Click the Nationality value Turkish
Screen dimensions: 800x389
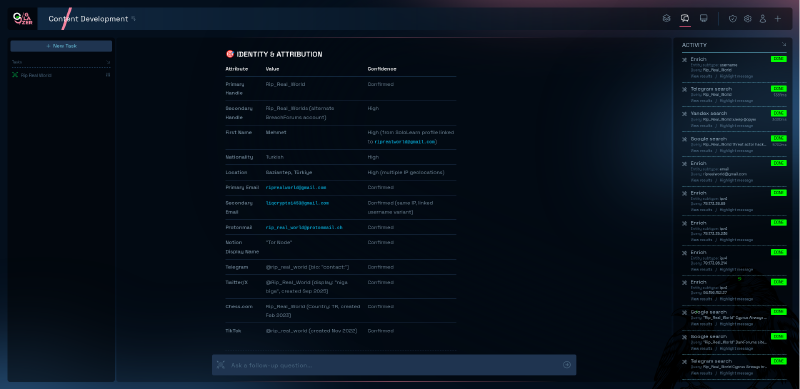coord(275,157)
